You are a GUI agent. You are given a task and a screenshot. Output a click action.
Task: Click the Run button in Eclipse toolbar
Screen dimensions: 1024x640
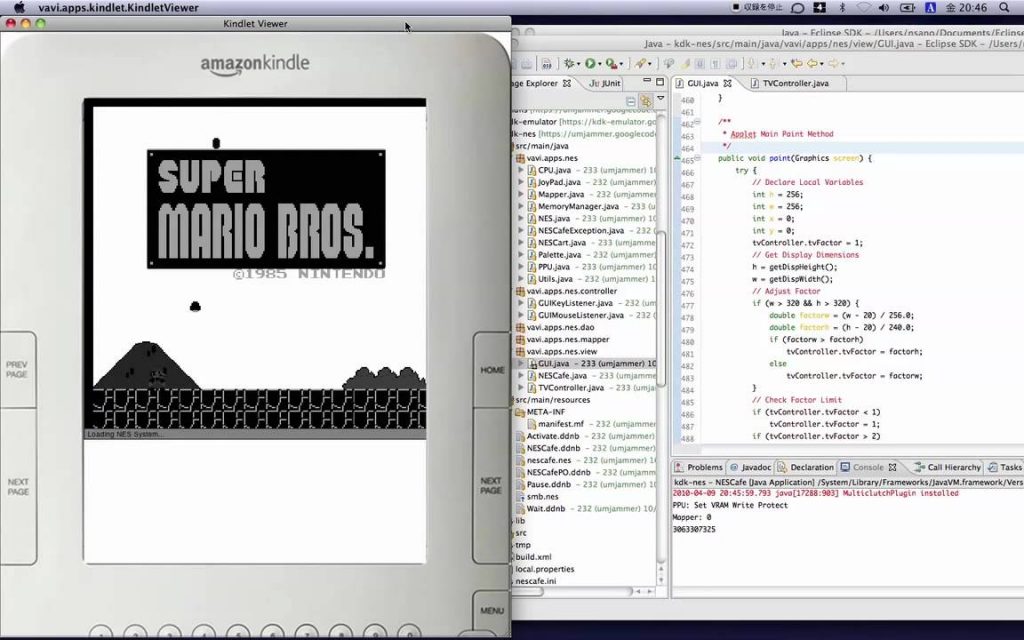[591, 63]
